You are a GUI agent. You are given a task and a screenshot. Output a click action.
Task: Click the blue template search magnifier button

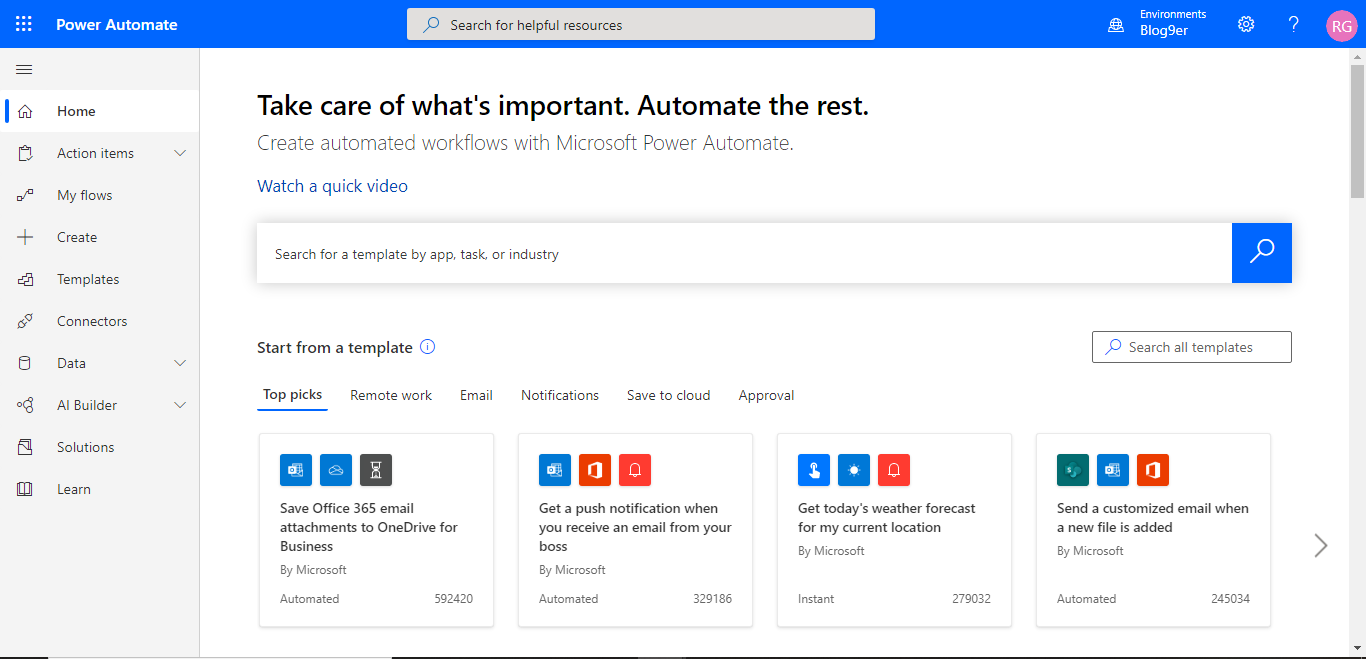pos(1262,253)
